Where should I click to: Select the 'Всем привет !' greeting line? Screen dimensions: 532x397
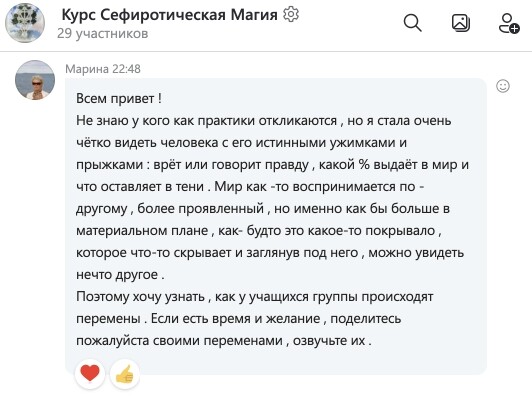pyautogui.click(x=119, y=98)
